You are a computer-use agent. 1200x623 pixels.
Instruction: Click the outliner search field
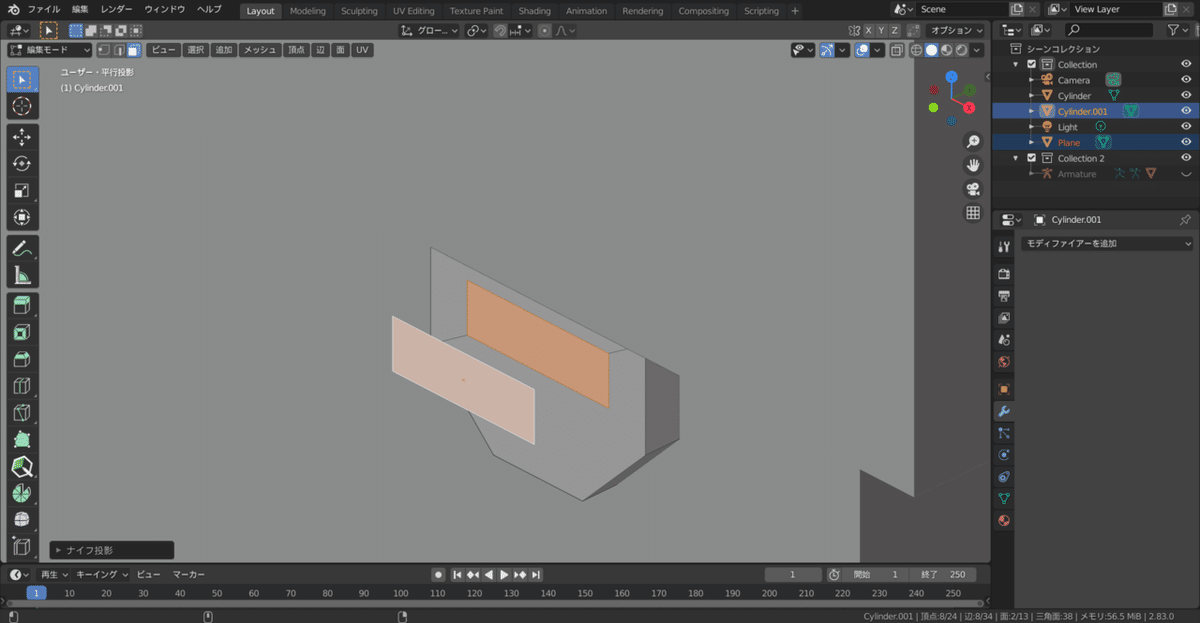click(x=1110, y=31)
